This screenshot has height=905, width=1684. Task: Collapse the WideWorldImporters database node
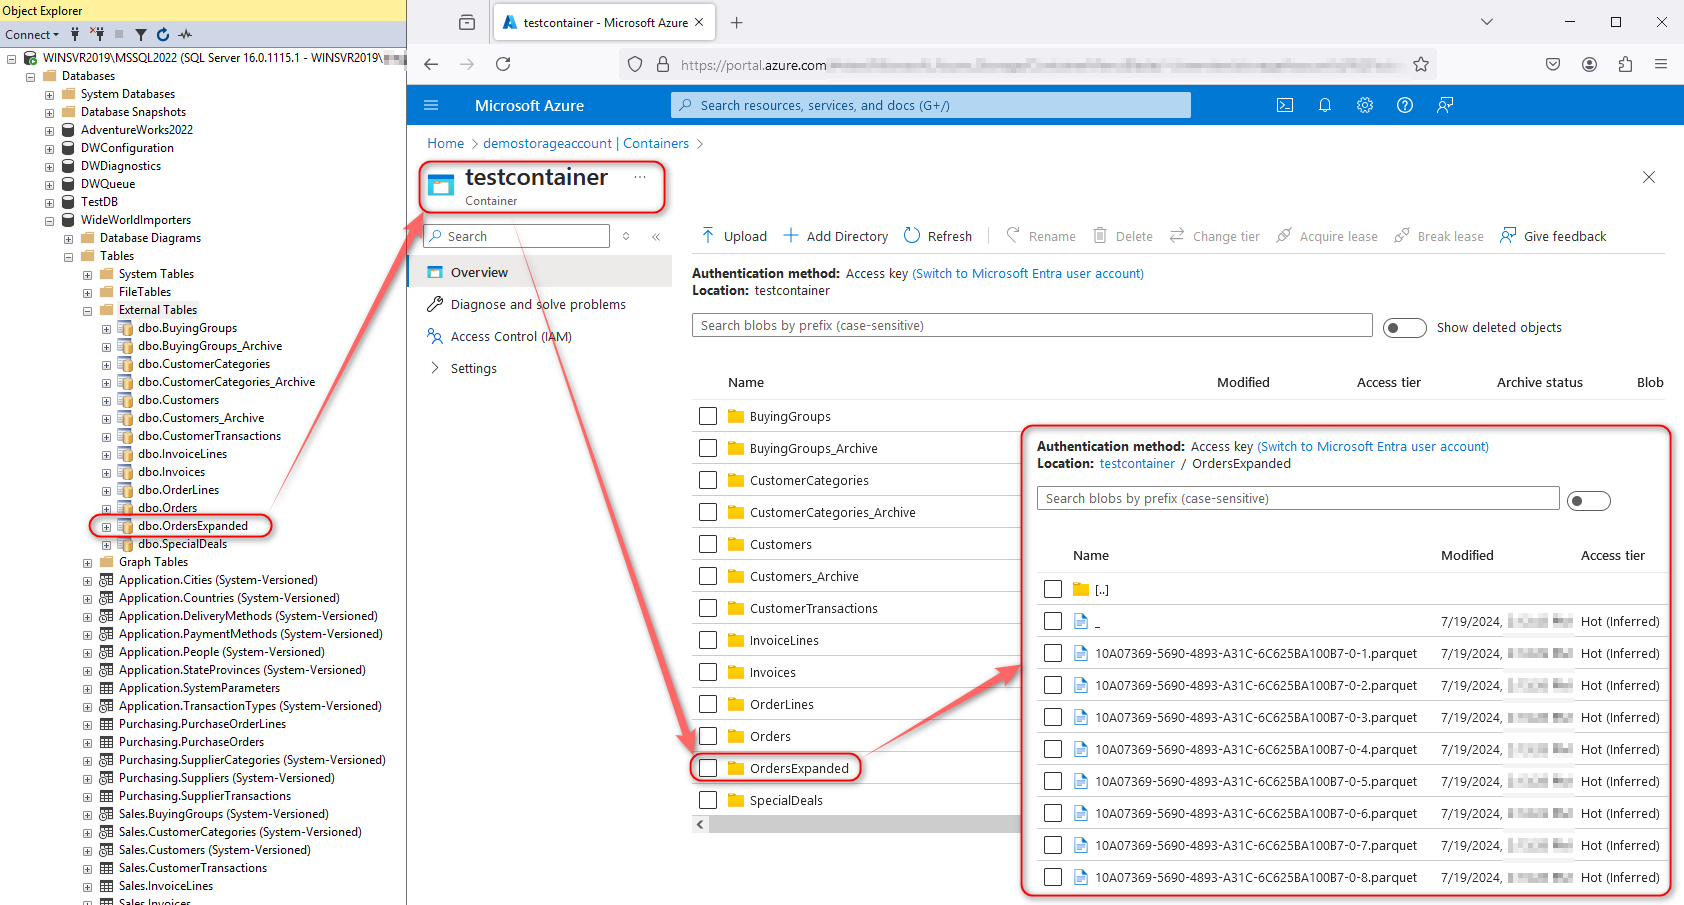pyautogui.click(x=49, y=221)
